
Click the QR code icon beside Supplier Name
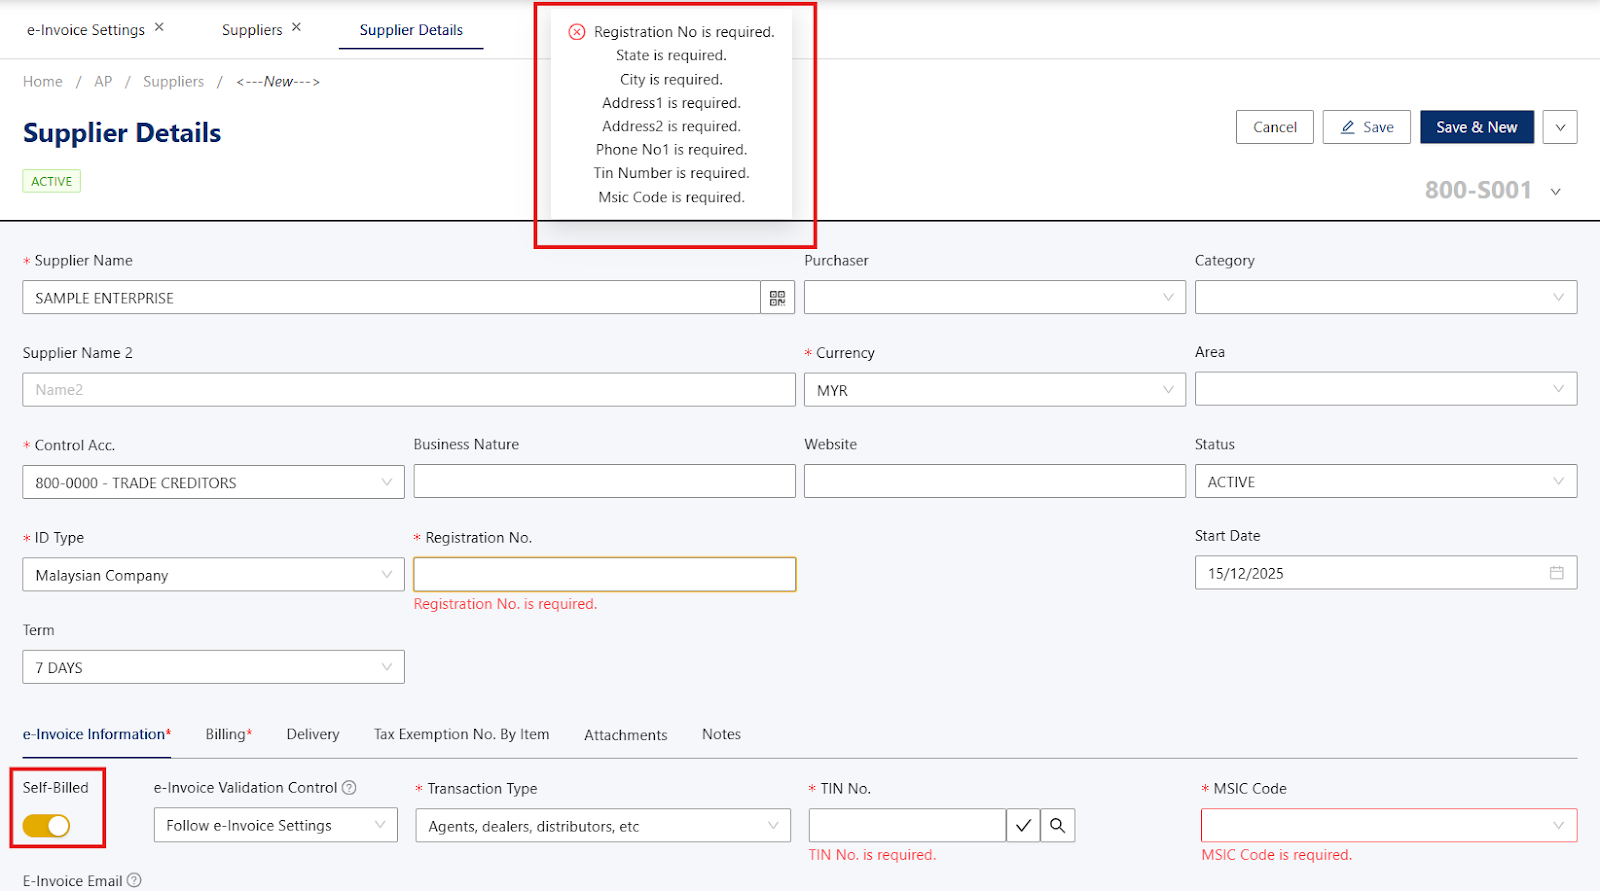777,298
